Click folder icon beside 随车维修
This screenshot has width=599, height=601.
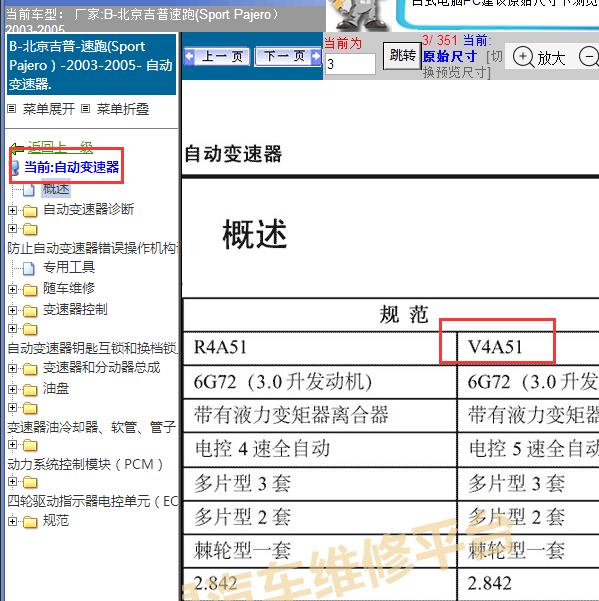click(30, 290)
